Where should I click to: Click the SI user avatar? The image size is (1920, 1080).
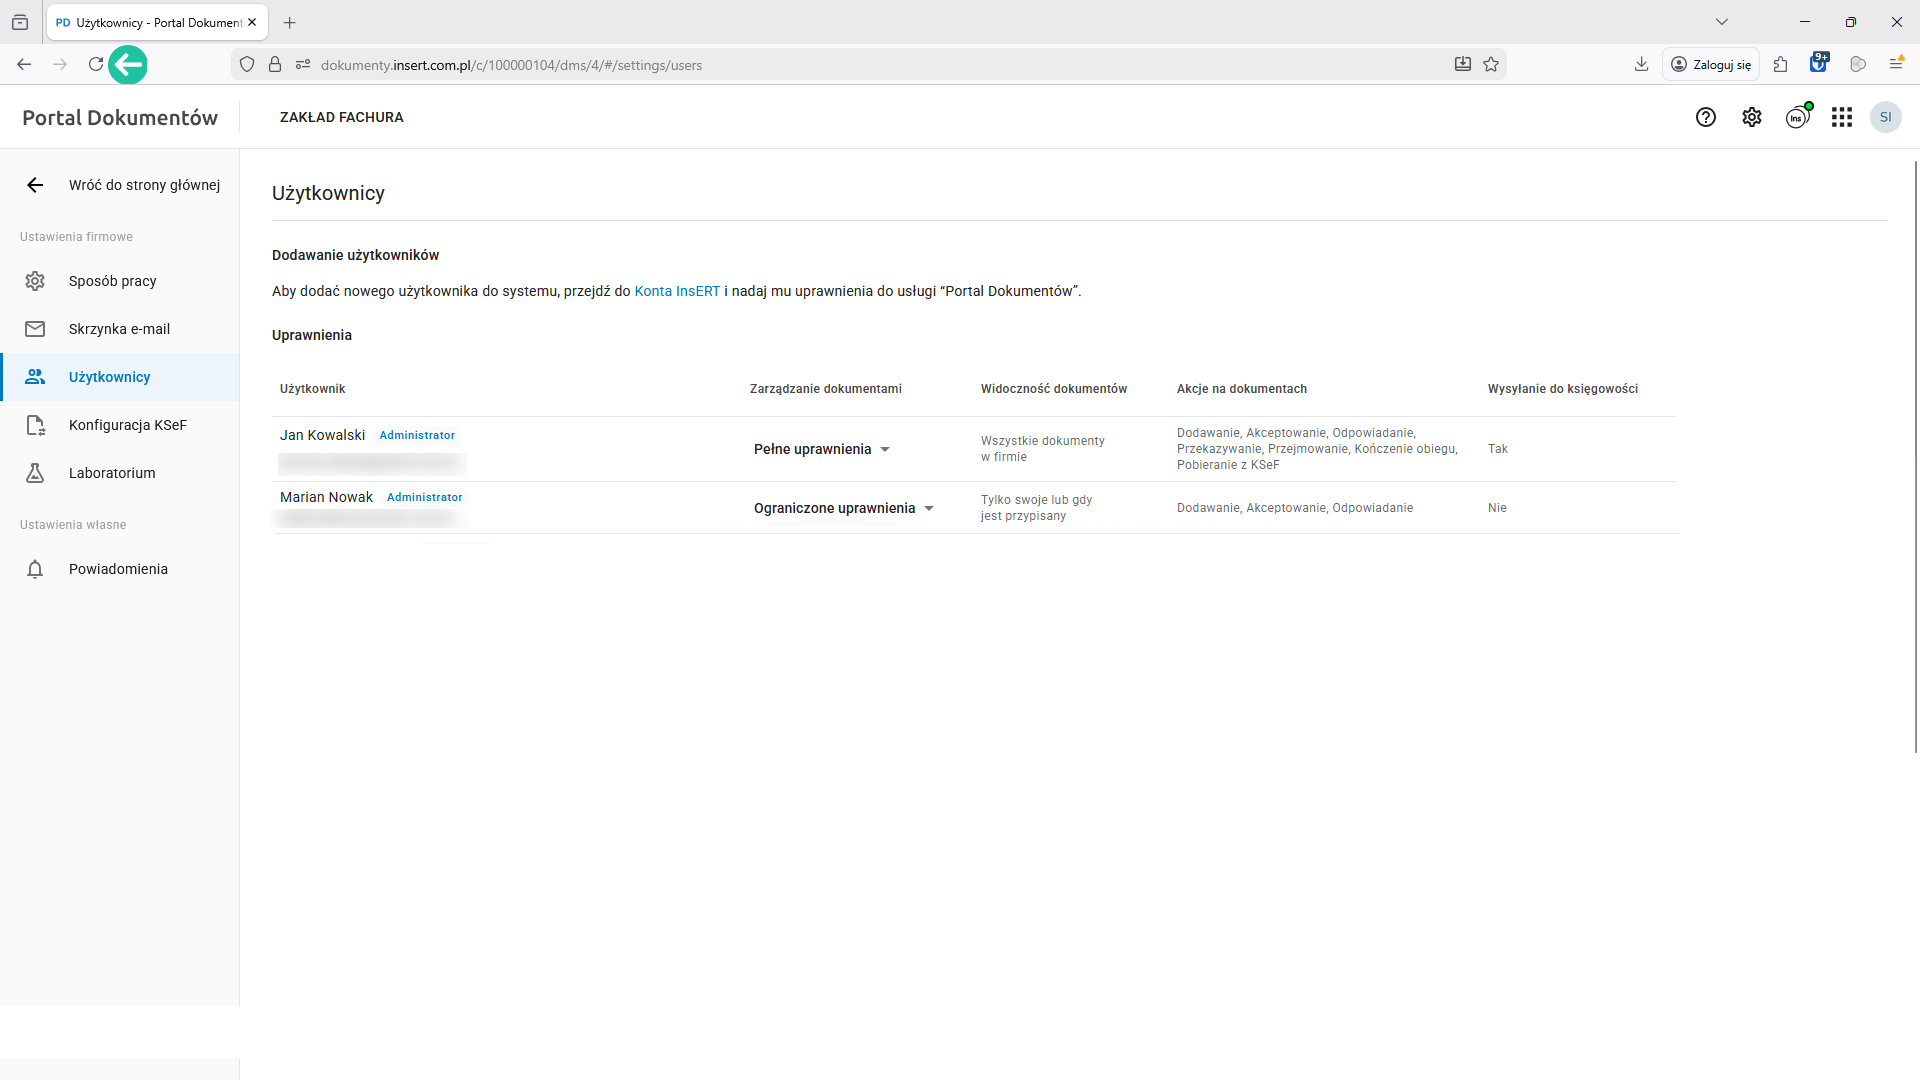[1886, 117]
